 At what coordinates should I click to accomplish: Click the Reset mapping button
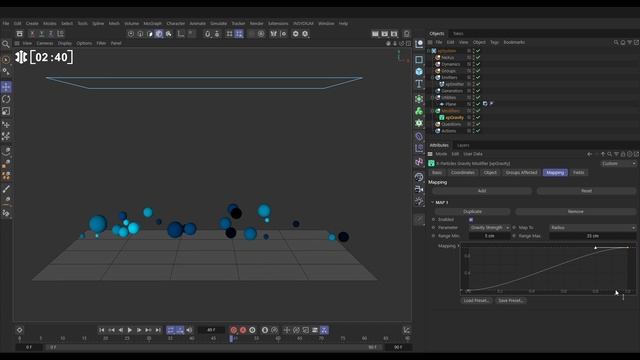click(x=586, y=191)
